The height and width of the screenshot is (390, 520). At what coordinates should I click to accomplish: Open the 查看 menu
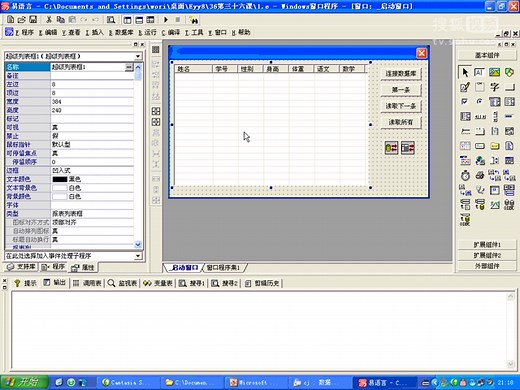[x=71, y=32]
